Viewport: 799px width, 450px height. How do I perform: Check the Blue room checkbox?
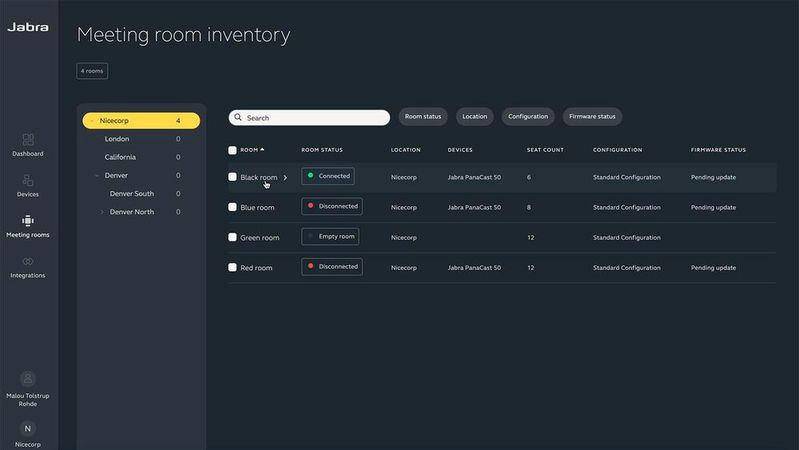(x=232, y=207)
